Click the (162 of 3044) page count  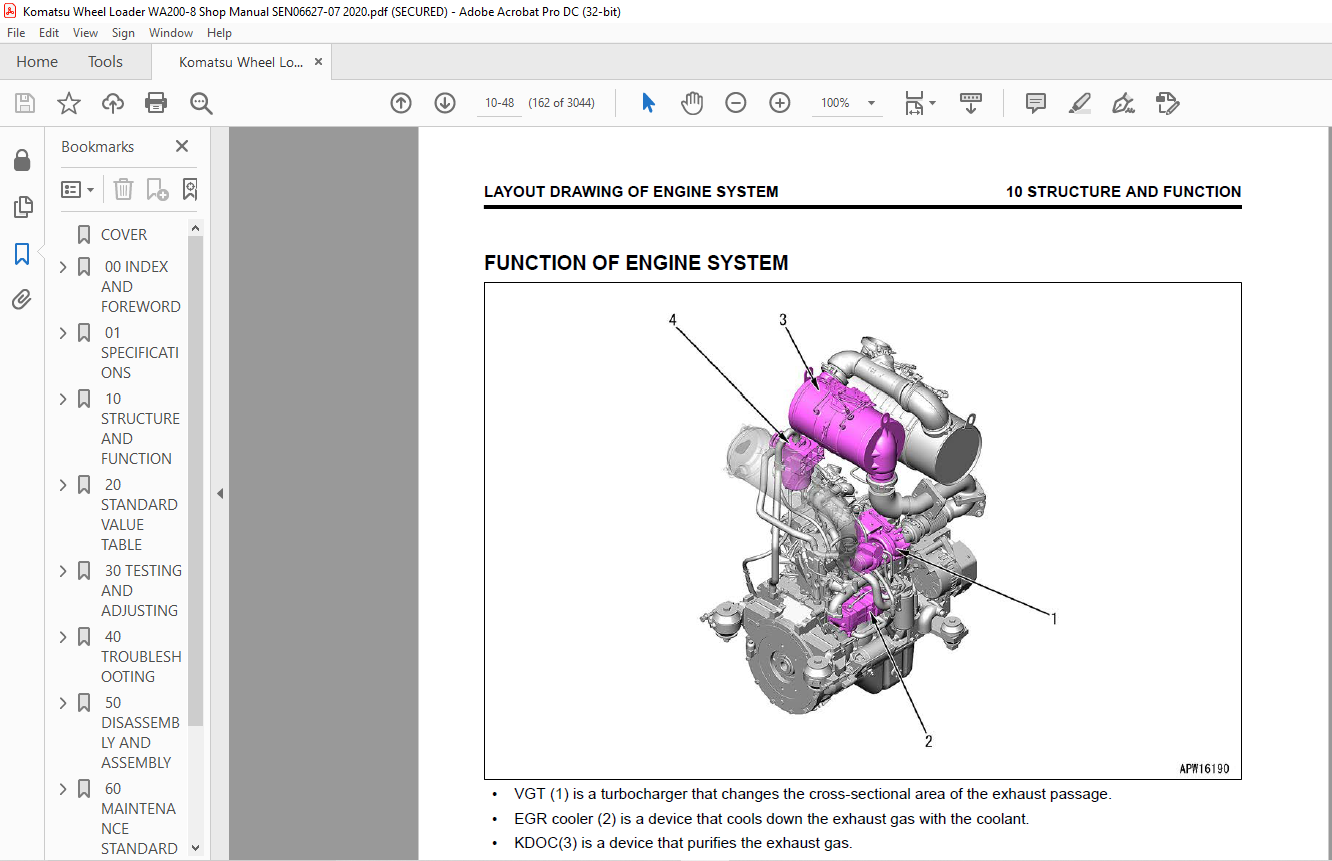click(x=562, y=103)
